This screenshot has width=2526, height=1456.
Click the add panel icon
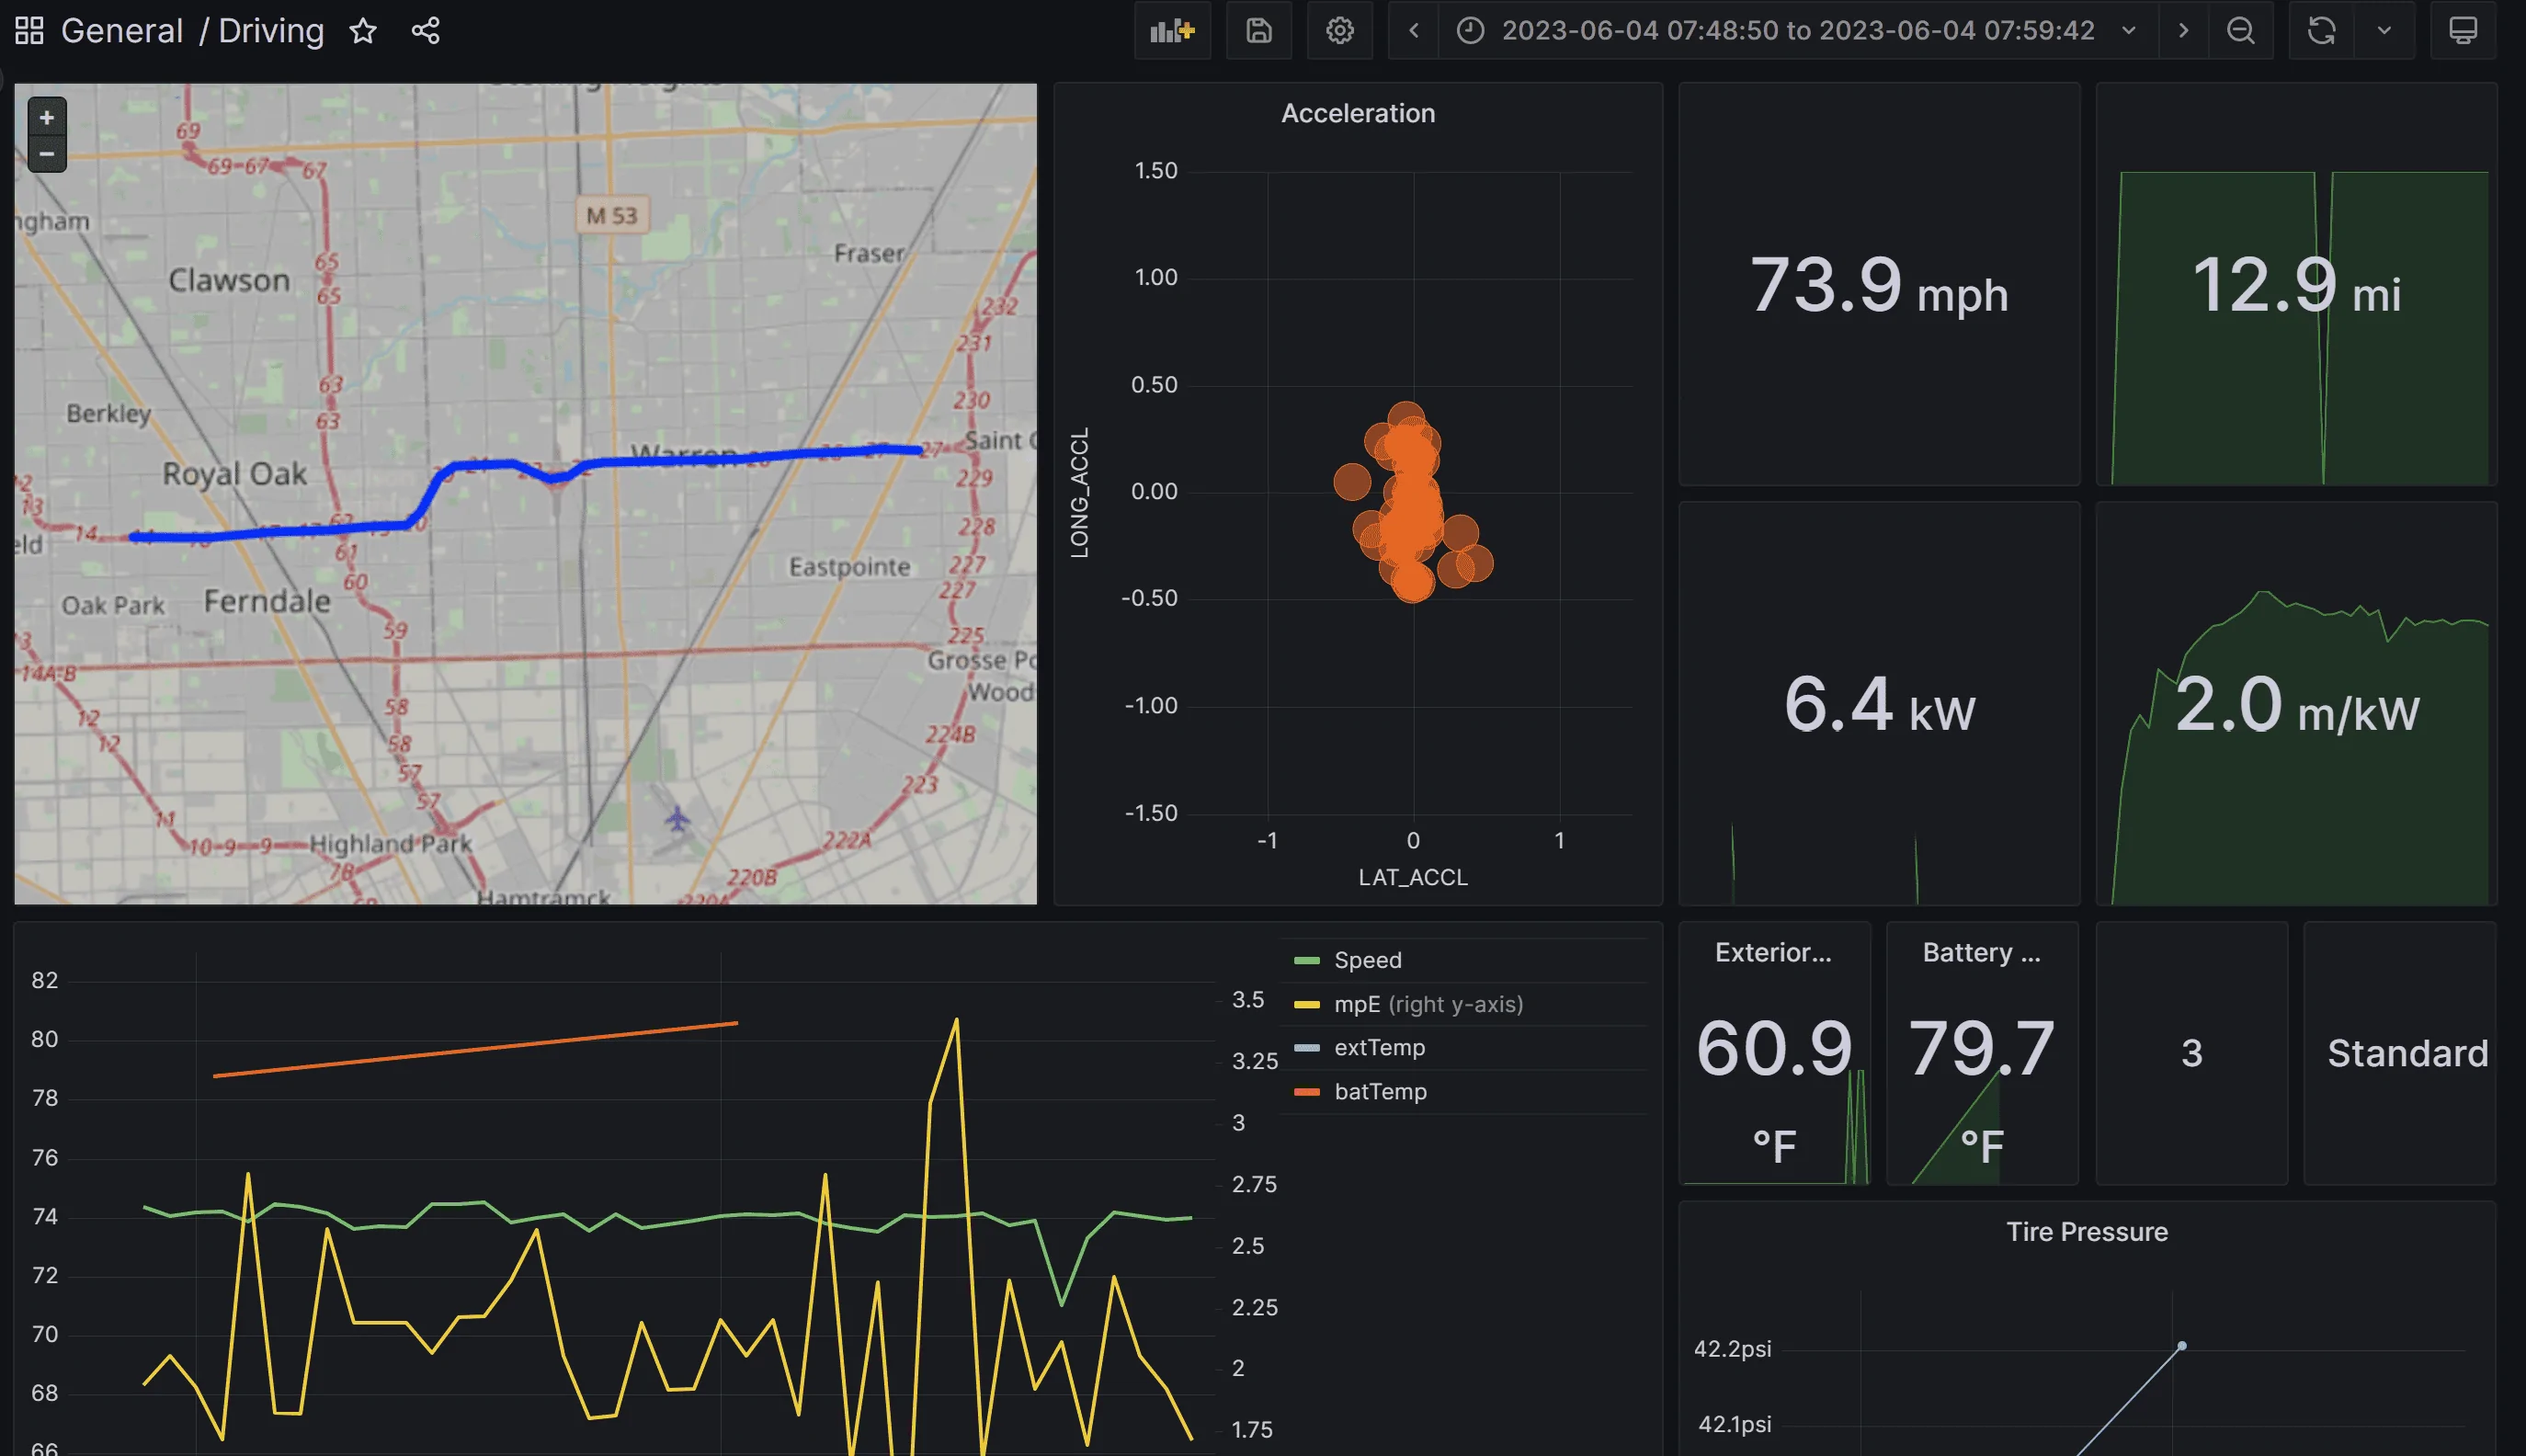click(x=1172, y=31)
